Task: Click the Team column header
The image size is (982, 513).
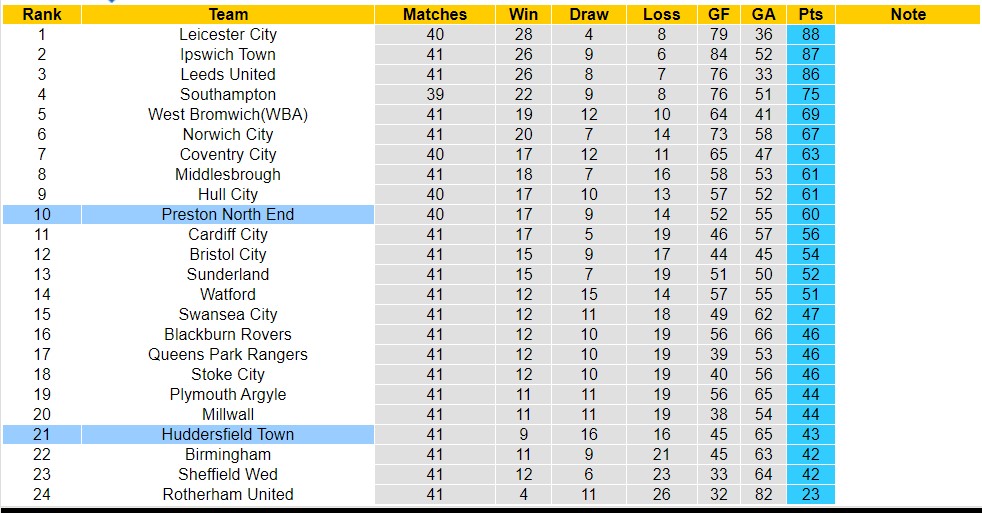Action: 228,14
